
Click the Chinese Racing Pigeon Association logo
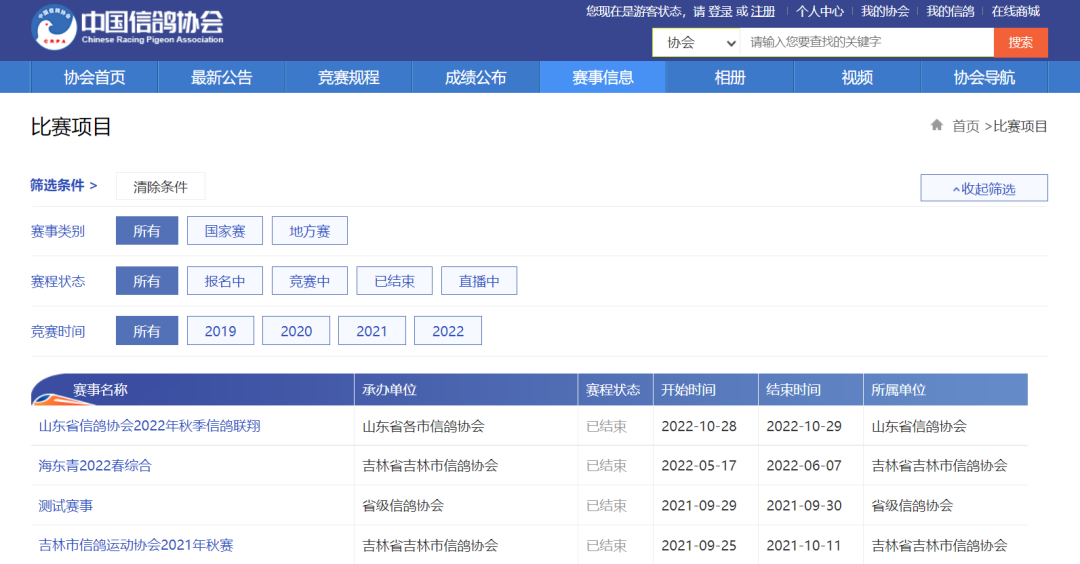(127, 28)
